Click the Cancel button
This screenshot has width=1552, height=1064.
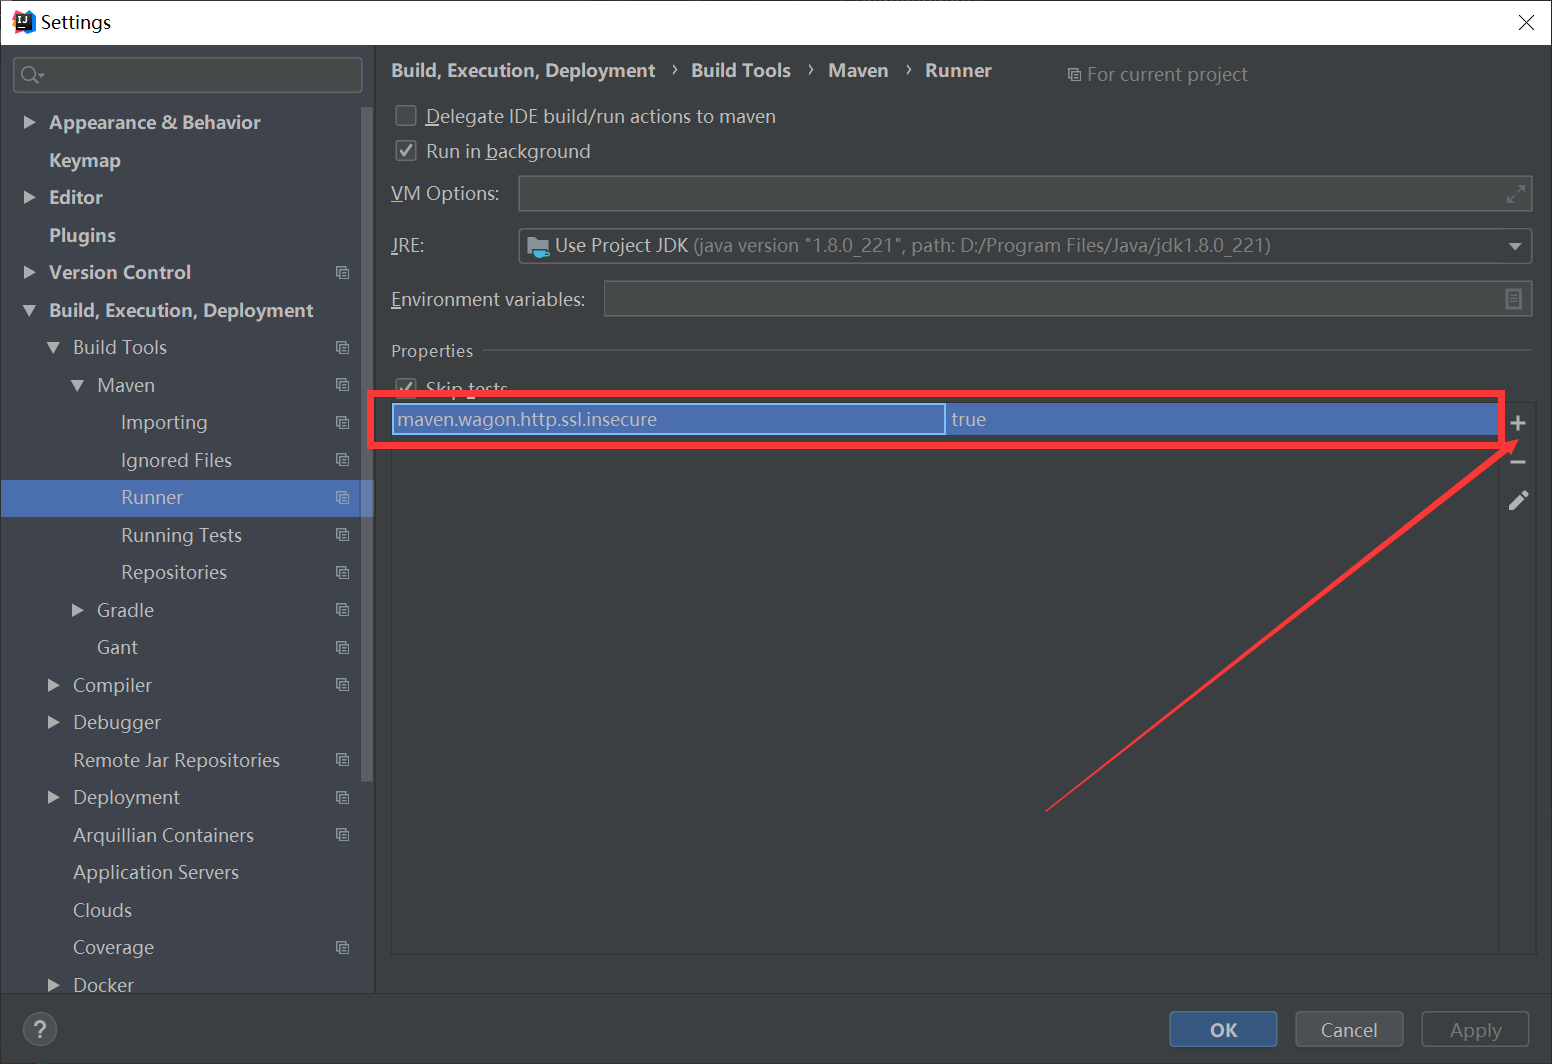click(1349, 1029)
